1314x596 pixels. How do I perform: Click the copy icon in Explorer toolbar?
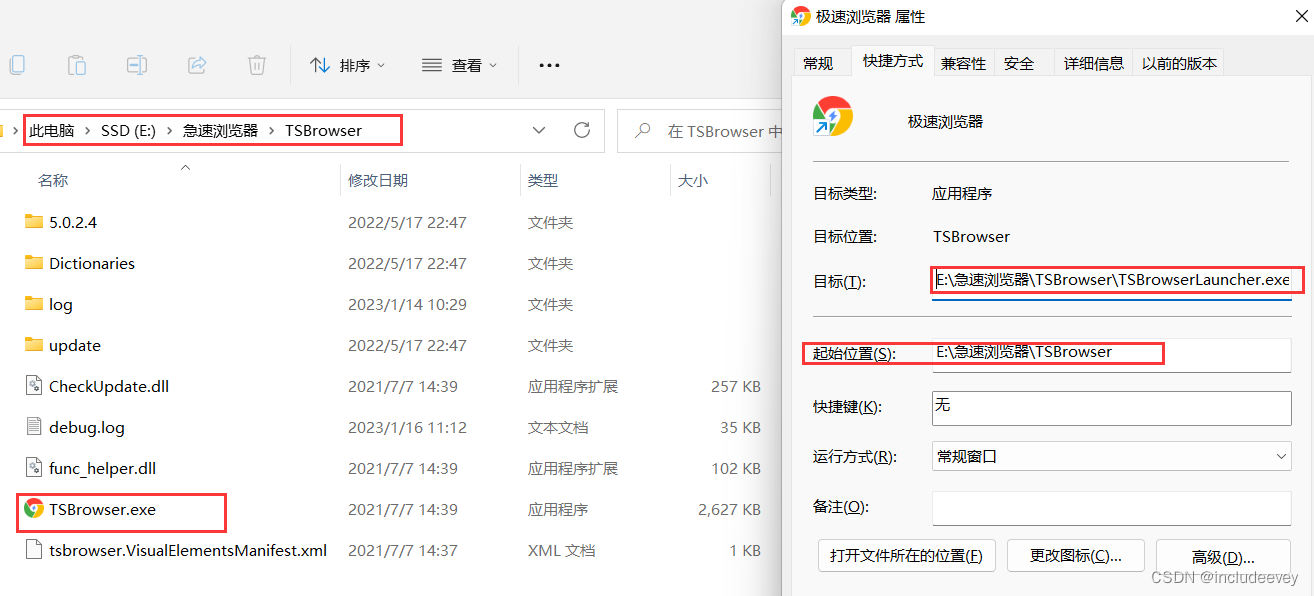click(15, 65)
